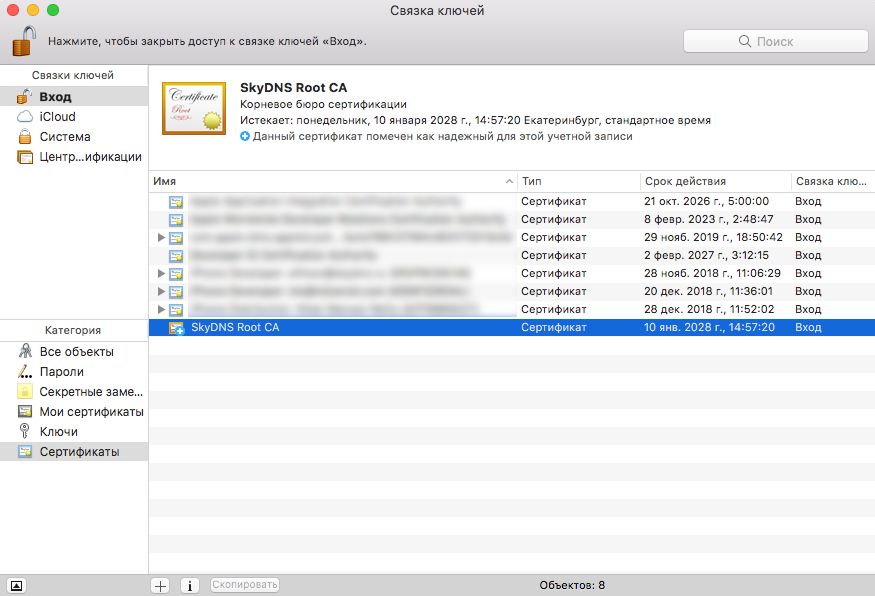Click the plus button to add an item
This screenshot has height=596, width=875.
pyautogui.click(x=161, y=585)
